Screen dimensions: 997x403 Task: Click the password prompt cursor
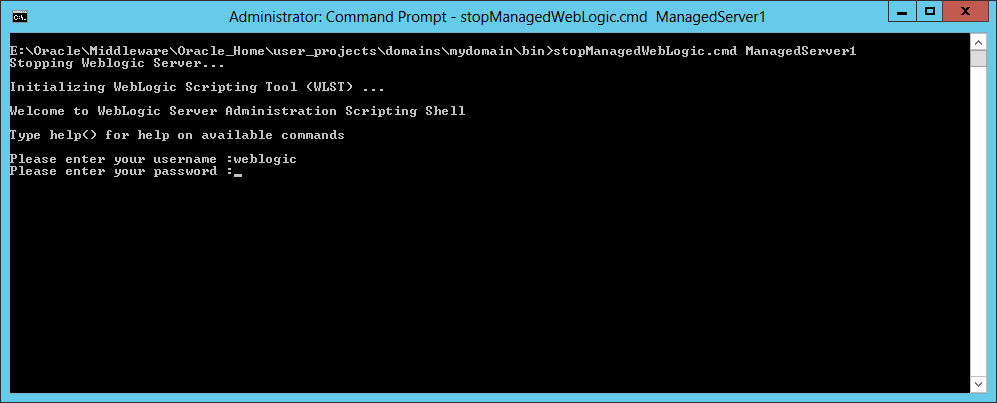(238, 172)
